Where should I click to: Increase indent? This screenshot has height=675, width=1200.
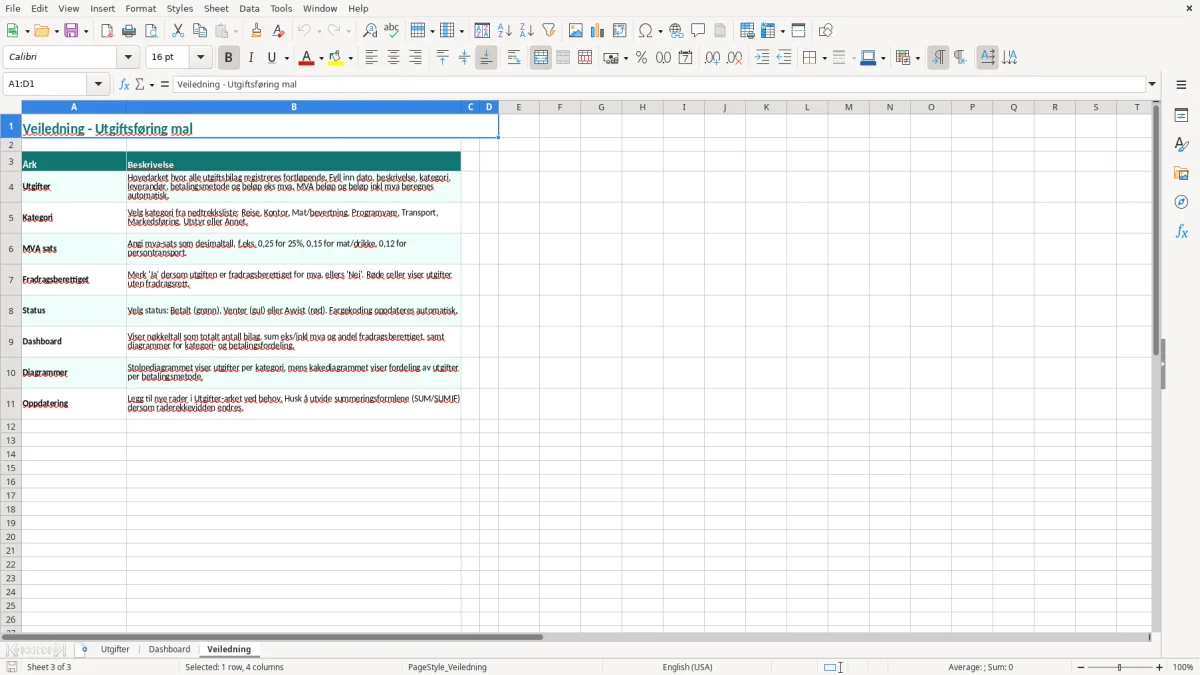[x=762, y=58]
